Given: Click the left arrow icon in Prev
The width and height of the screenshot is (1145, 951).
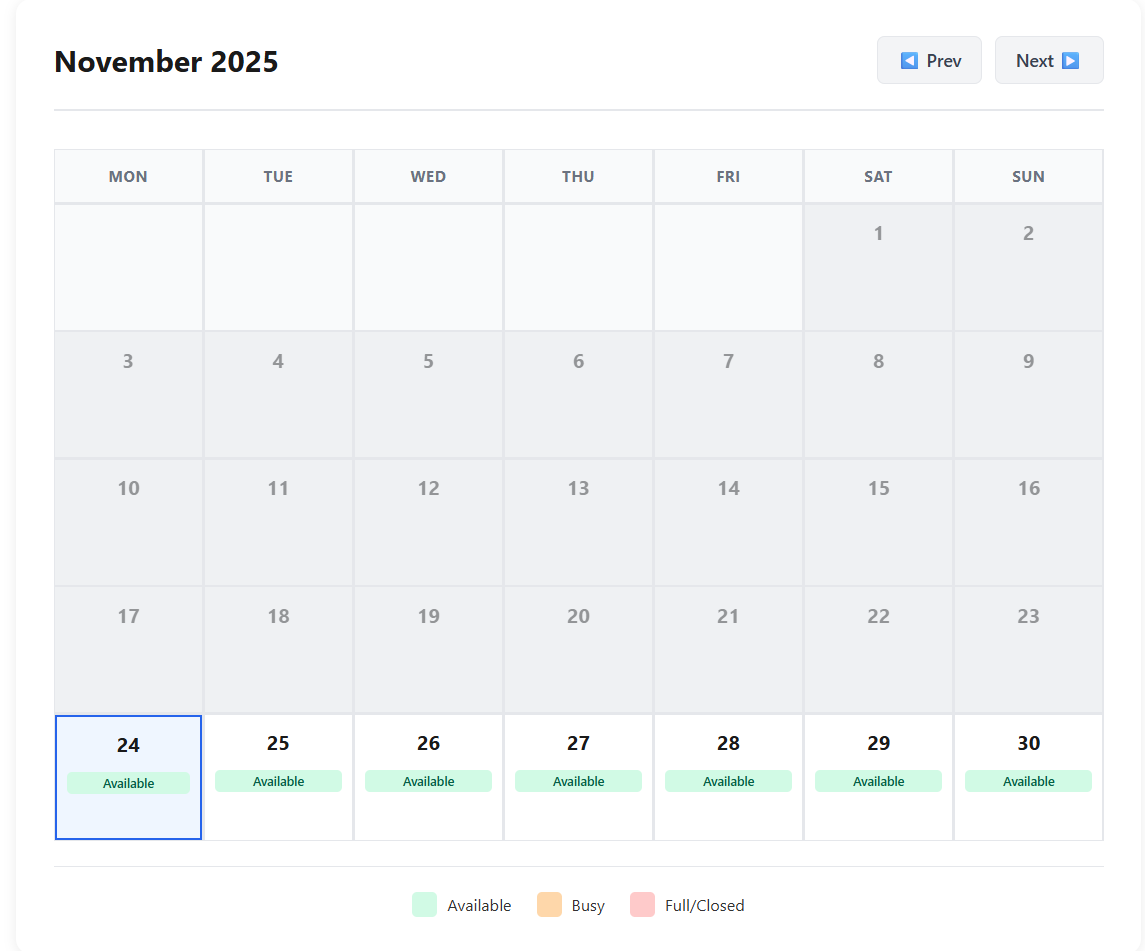Looking at the screenshot, I should tap(909, 61).
